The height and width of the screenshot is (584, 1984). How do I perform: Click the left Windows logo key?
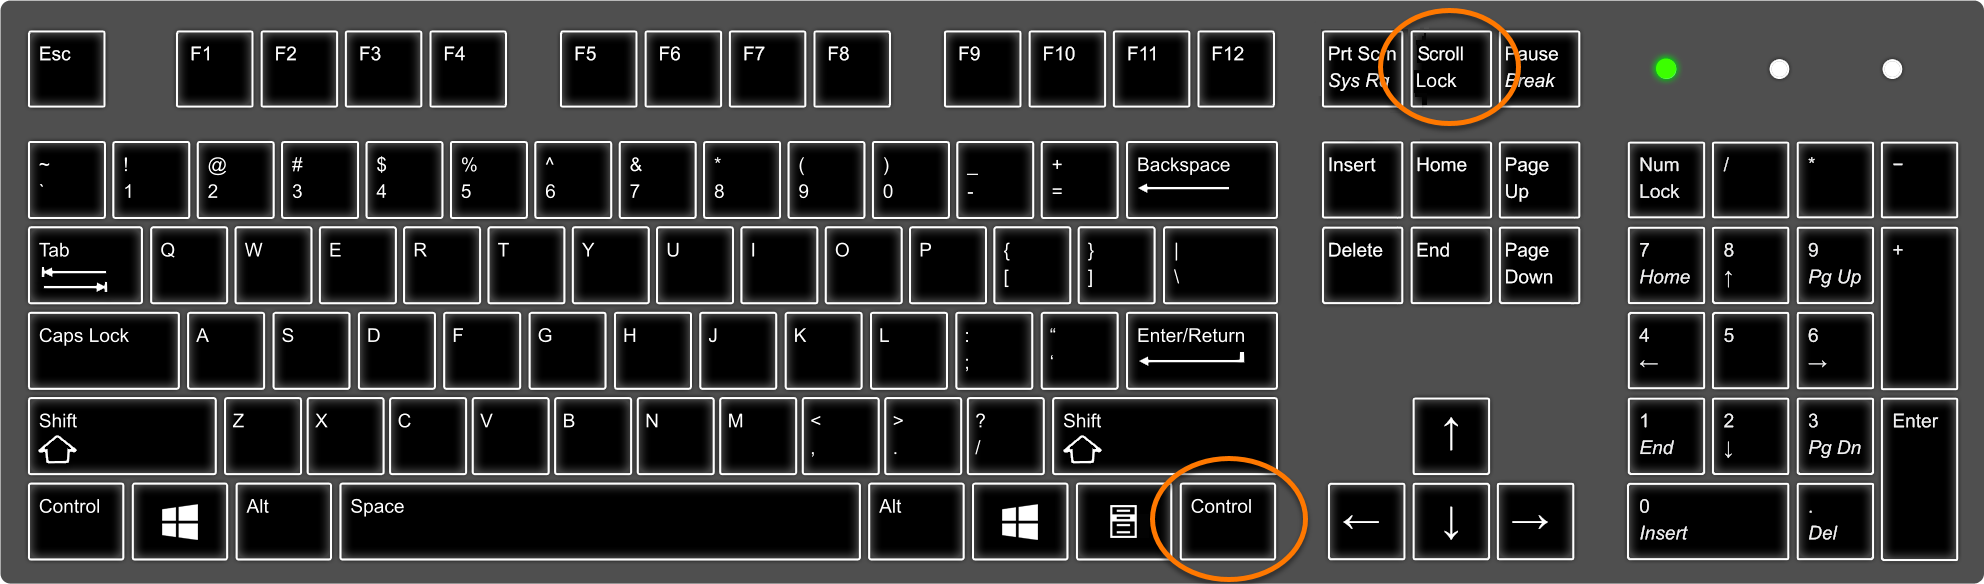pos(180,521)
